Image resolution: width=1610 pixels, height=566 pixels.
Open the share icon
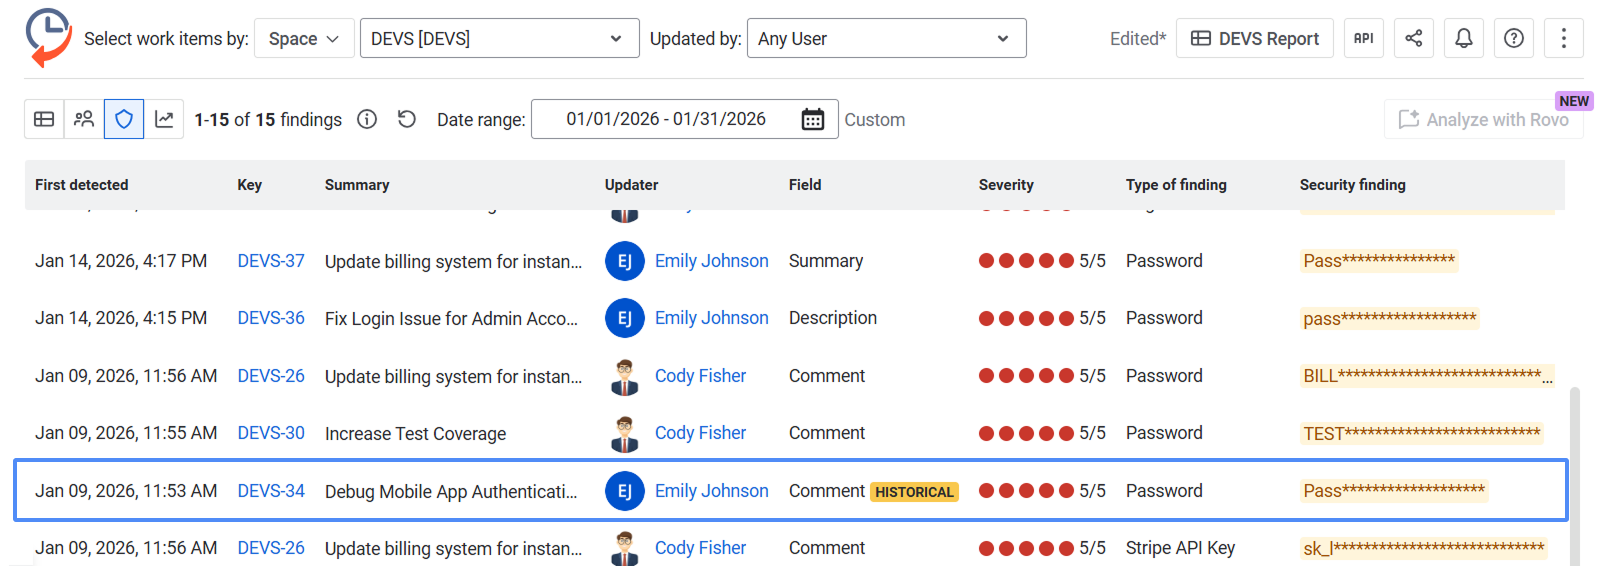click(x=1414, y=38)
